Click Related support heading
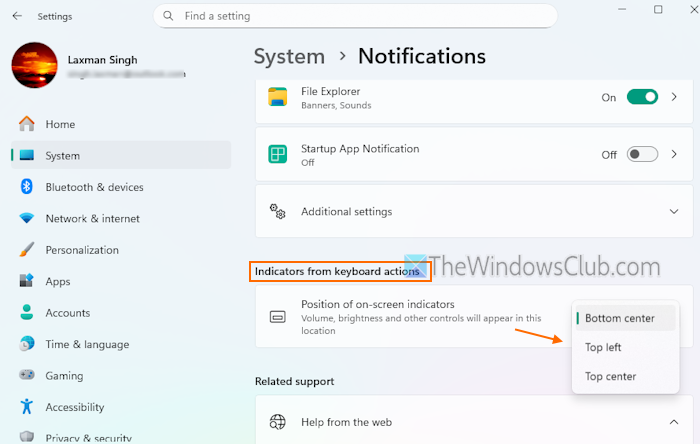700x444 pixels. 294,381
